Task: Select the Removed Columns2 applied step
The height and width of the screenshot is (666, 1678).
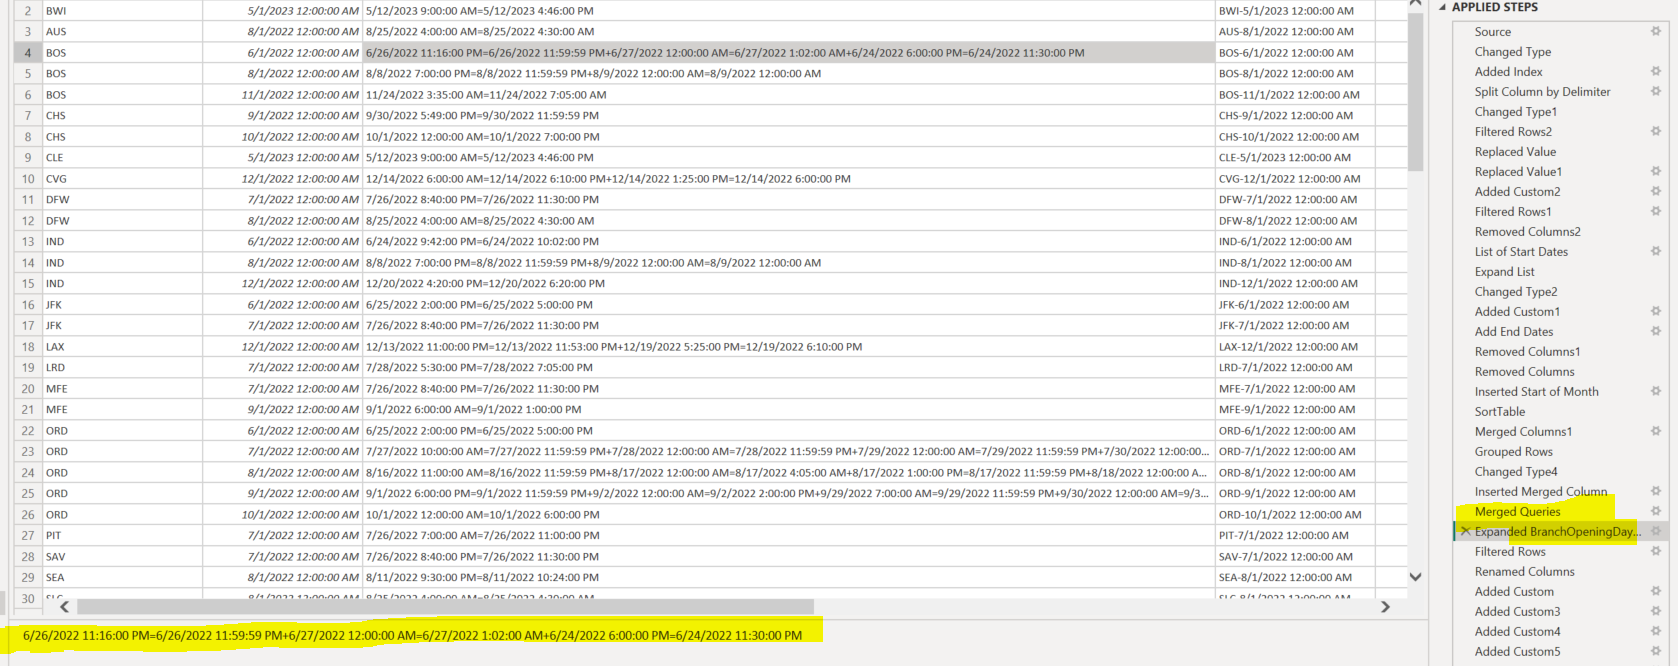Action: pos(1528,232)
